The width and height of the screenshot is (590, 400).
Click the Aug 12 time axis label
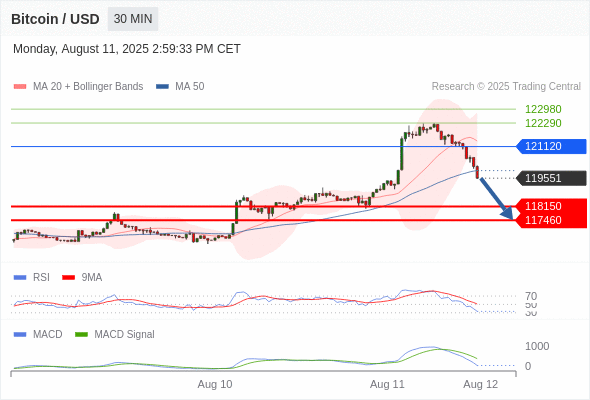[x=481, y=384]
